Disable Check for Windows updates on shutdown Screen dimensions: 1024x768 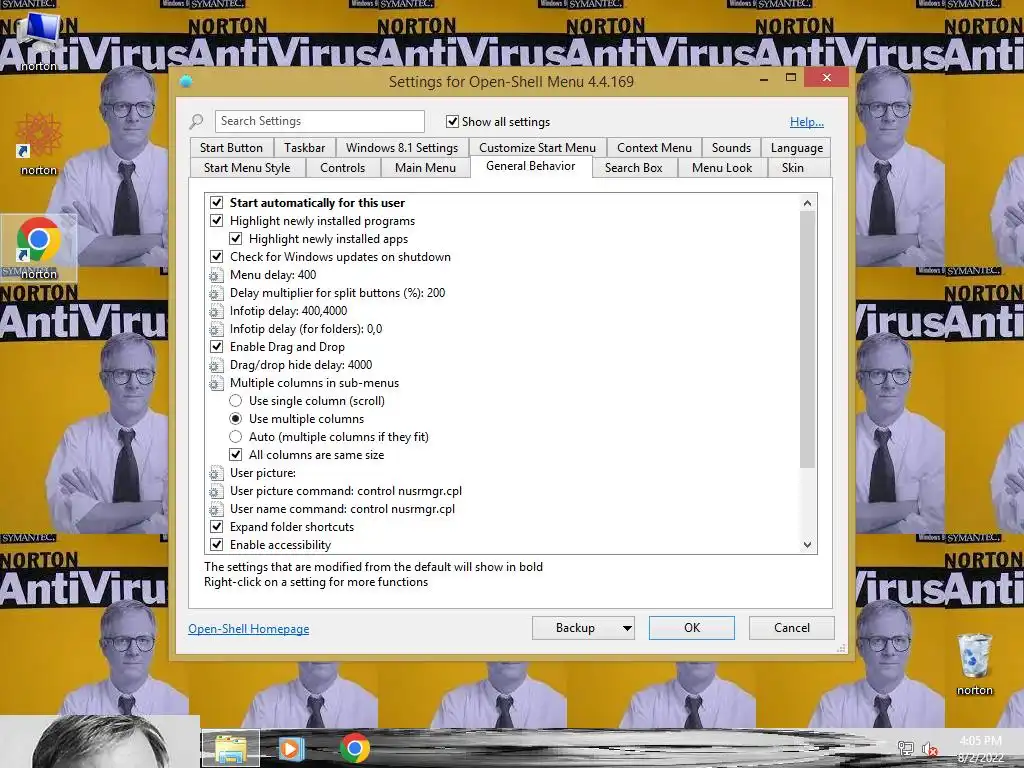(x=217, y=257)
